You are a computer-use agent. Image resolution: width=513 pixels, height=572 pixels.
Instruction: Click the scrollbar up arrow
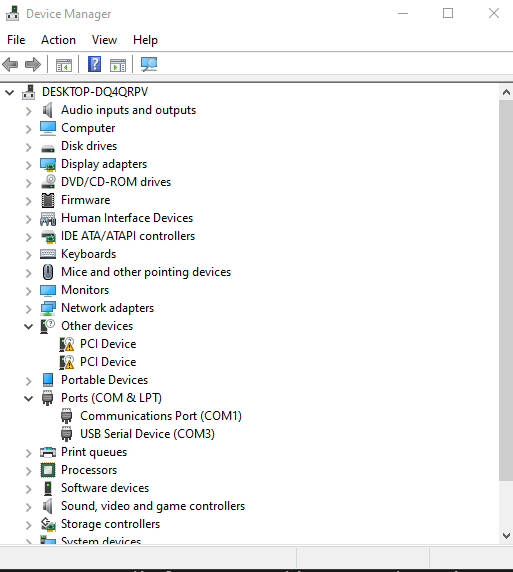tap(506, 92)
